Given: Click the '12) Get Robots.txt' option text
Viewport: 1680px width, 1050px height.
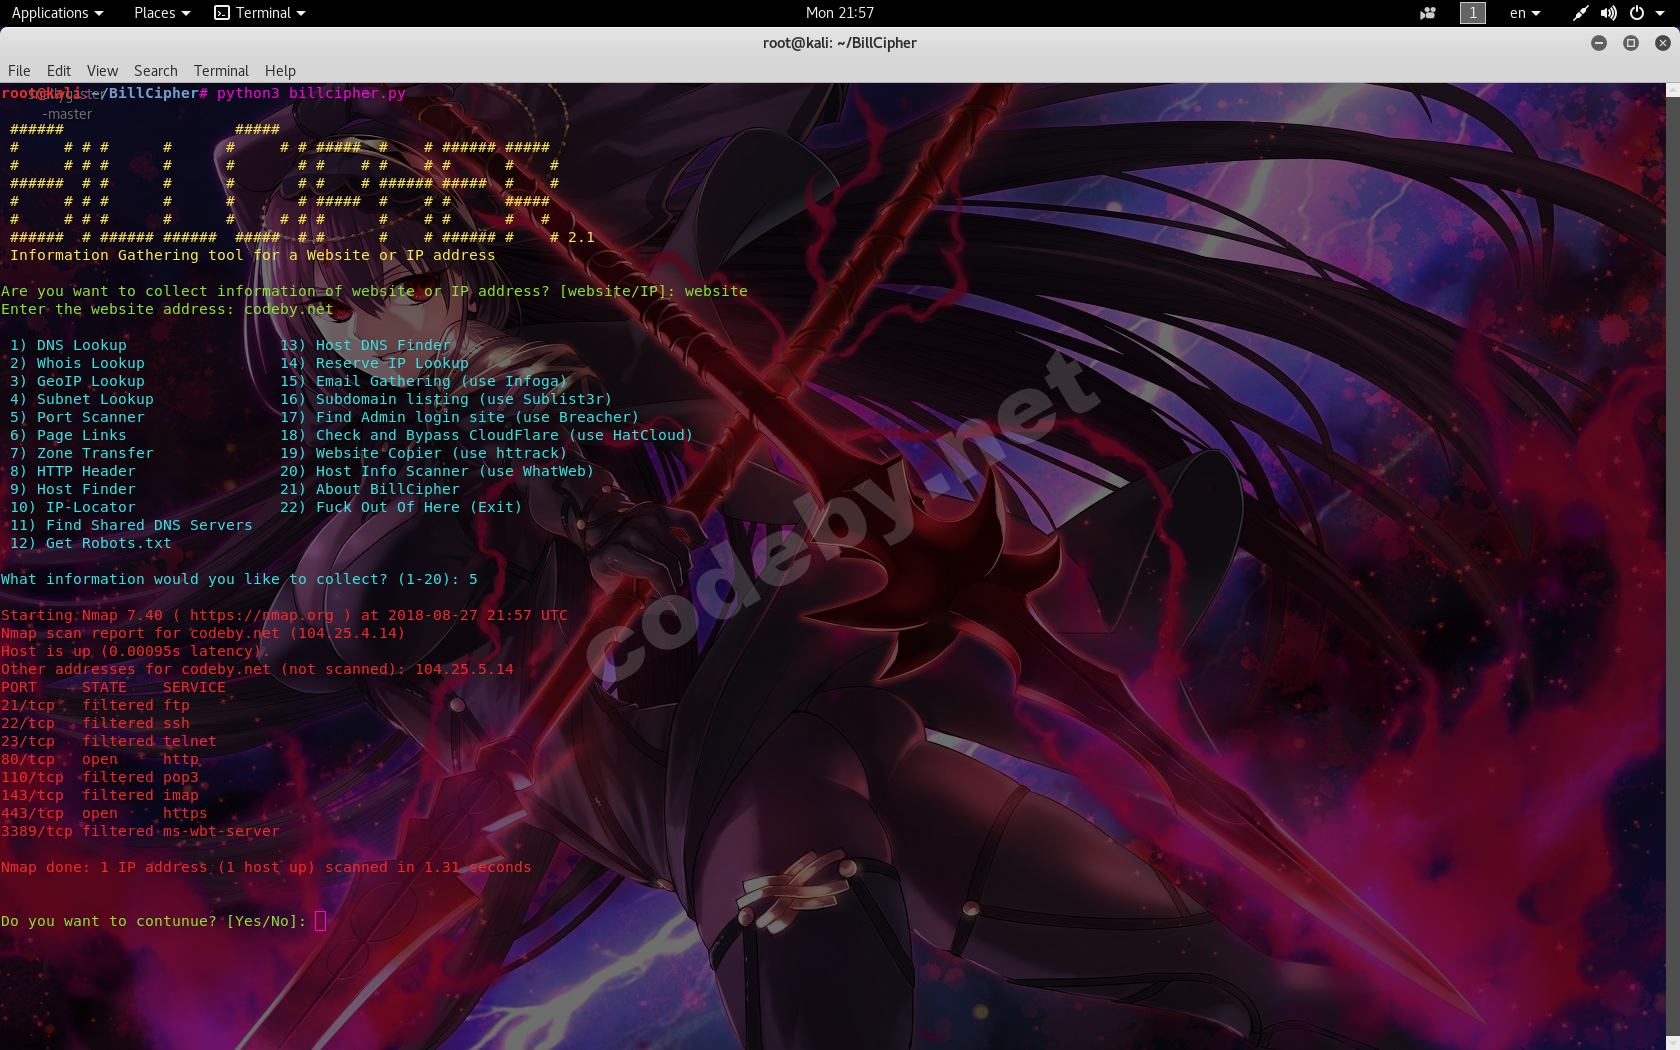Looking at the screenshot, I should coord(91,543).
